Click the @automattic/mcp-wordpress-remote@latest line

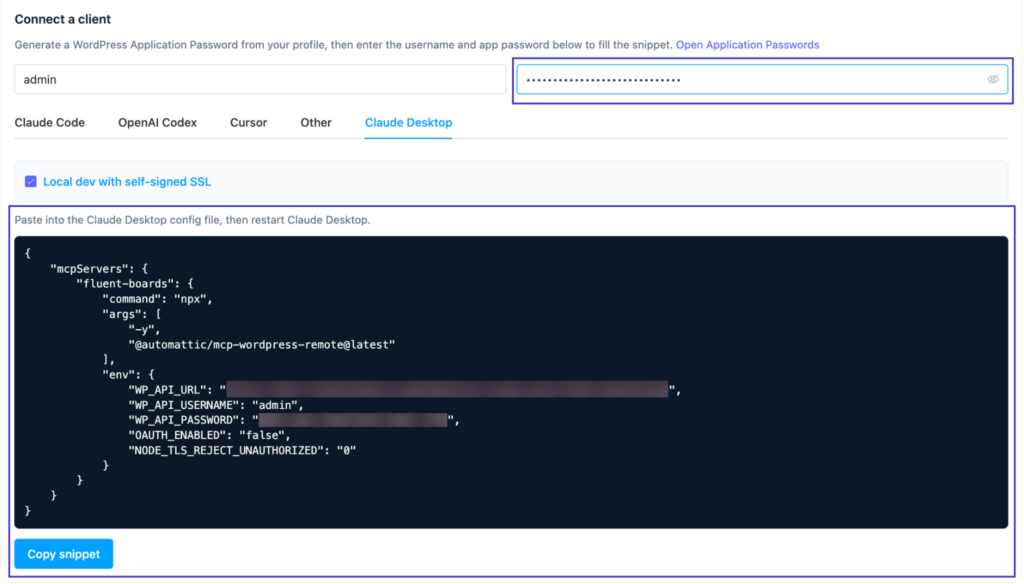tap(262, 344)
